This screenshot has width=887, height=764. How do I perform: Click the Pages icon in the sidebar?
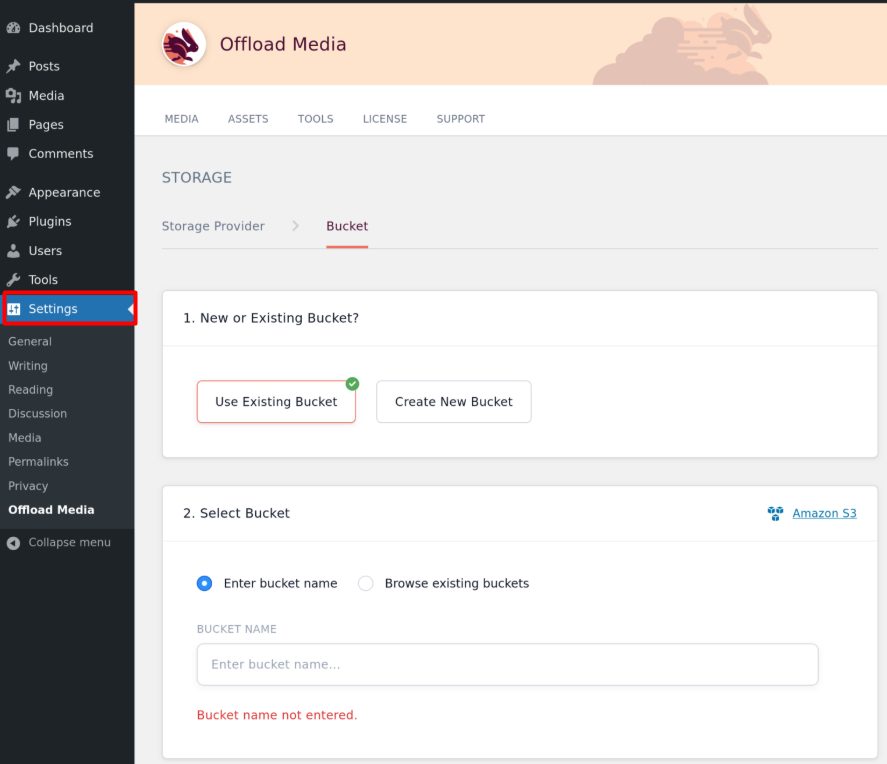coord(14,124)
